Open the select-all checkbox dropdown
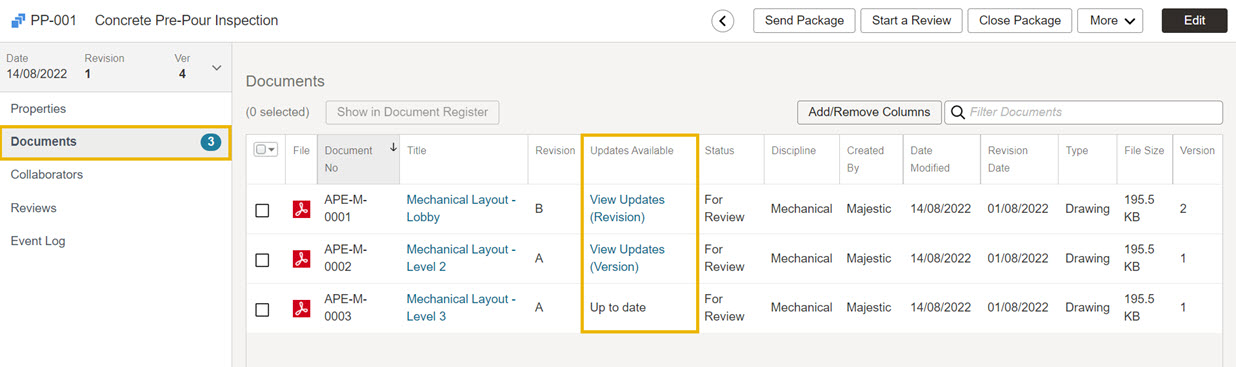The height and width of the screenshot is (367, 1236). tap(267, 150)
